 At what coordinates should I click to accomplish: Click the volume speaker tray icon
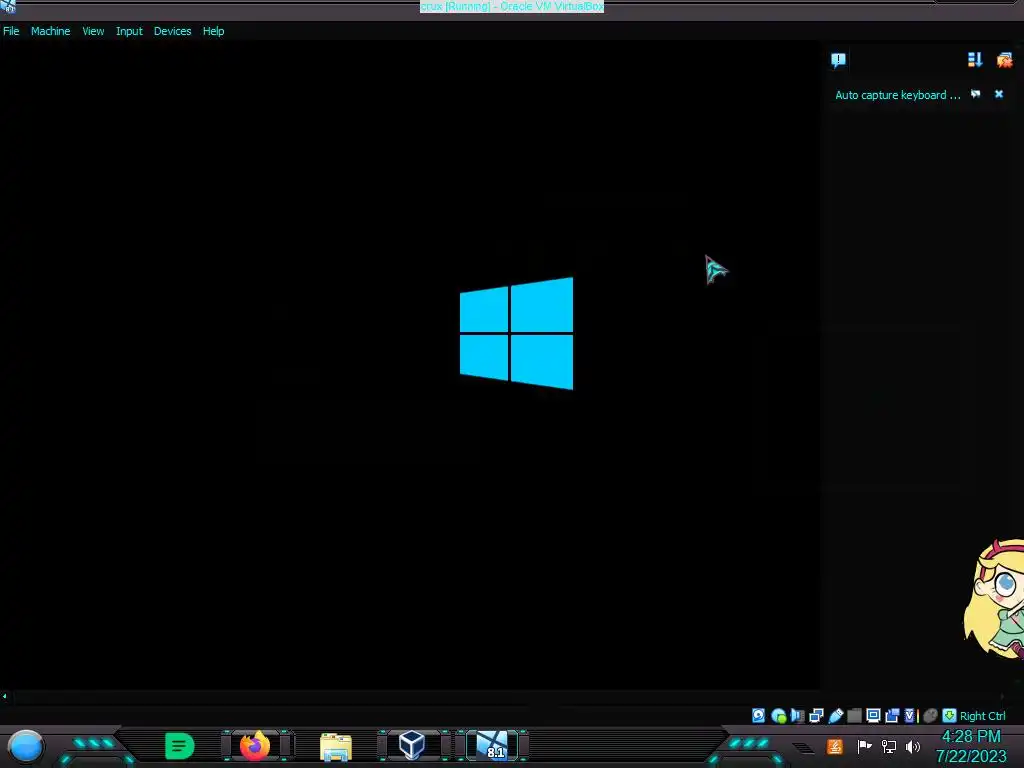click(913, 746)
